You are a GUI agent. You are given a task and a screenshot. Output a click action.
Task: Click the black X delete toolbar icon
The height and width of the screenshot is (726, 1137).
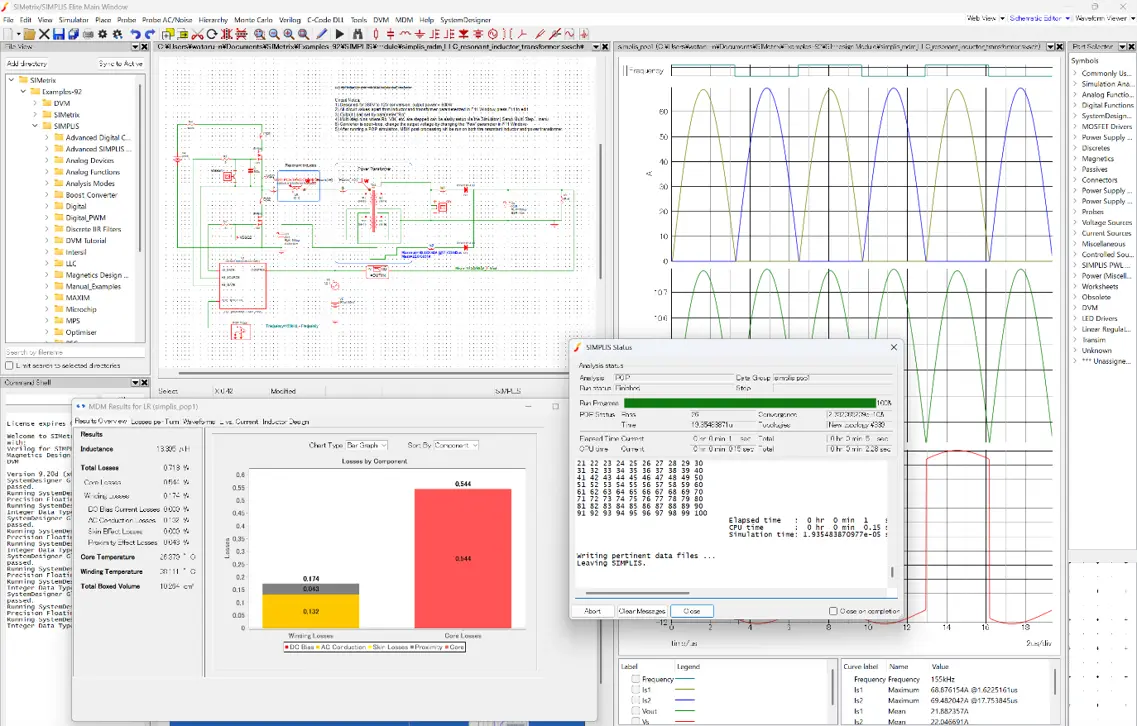click(44, 34)
